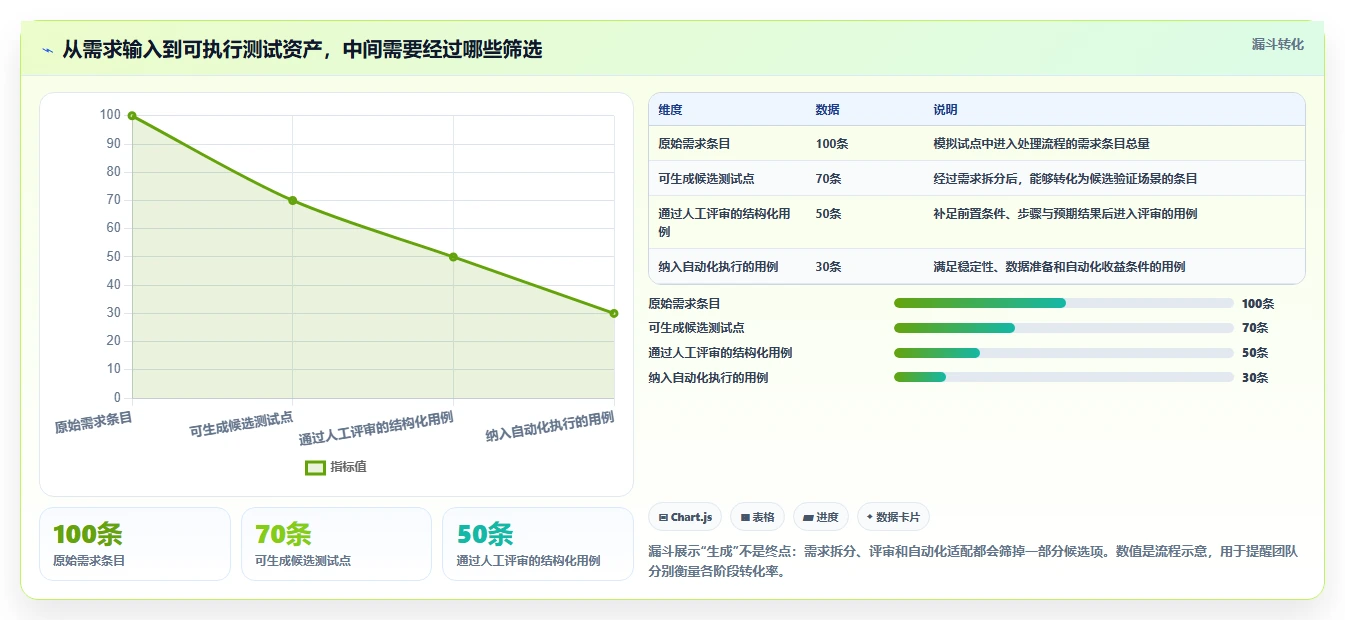Click the 100条 value beside the first progress bar
This screenshot has height=620, width=1345.
tap(1258, 304)
